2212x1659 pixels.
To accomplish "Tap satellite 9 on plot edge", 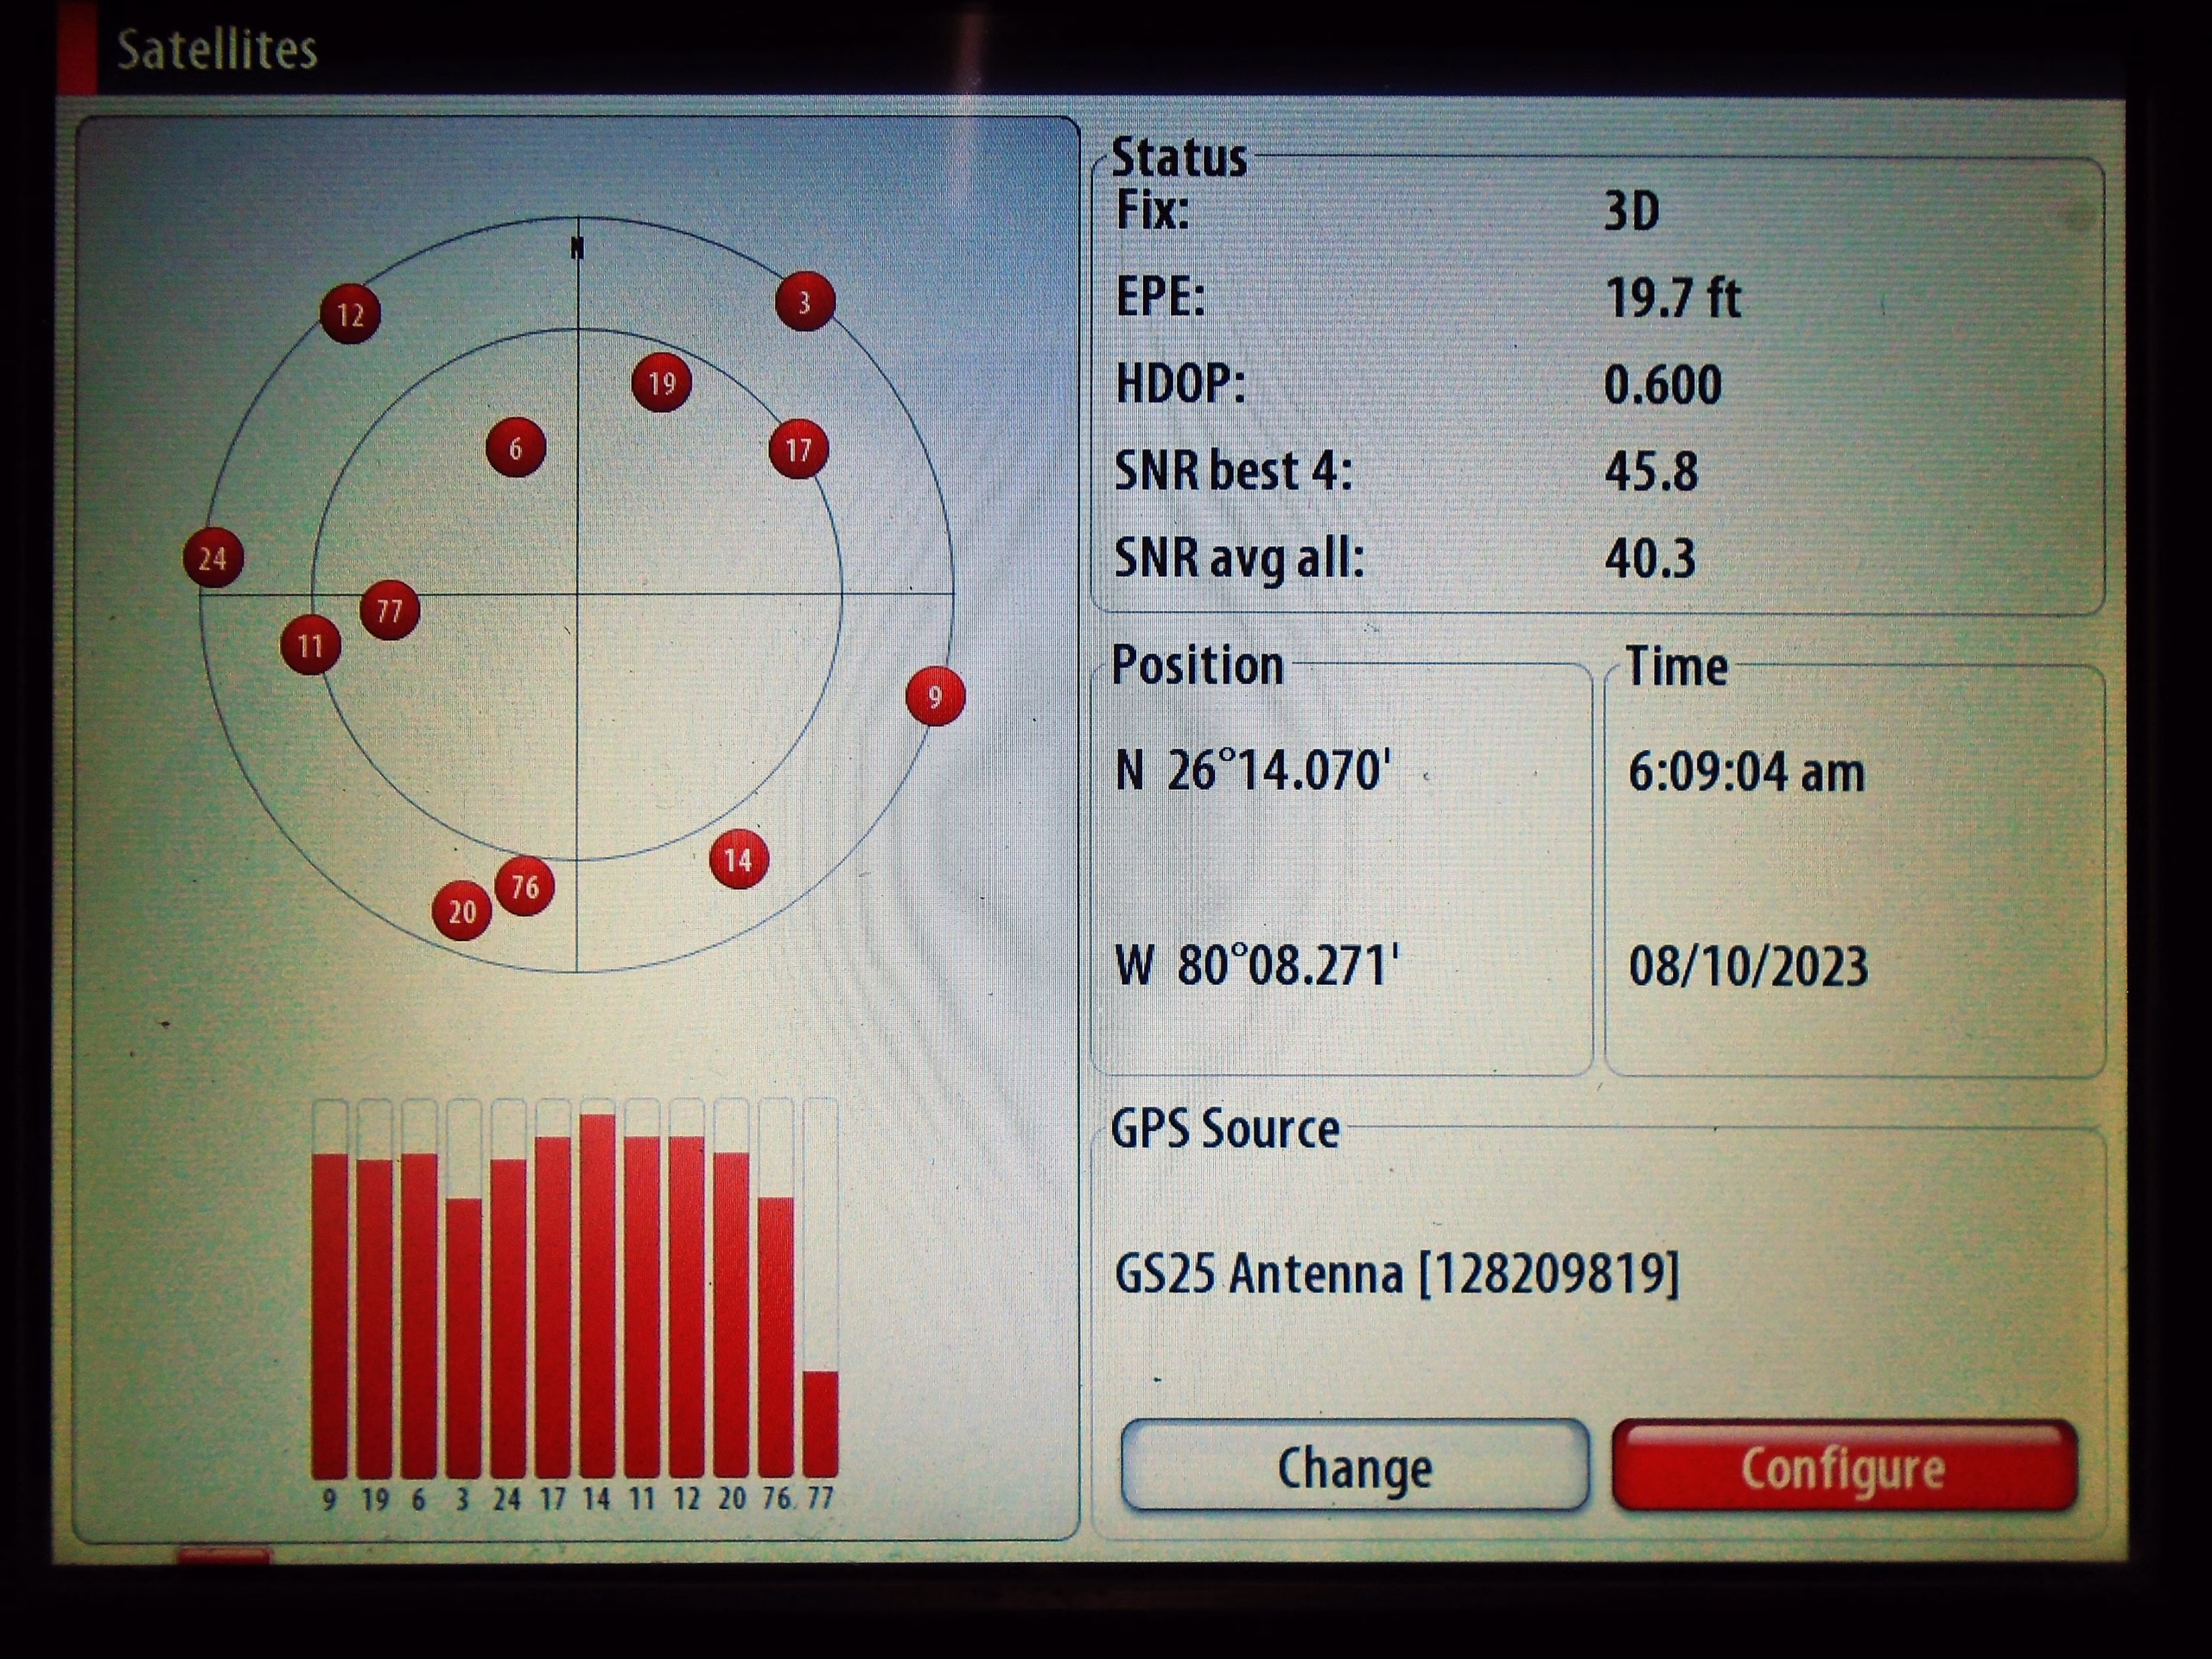I will (x=935, y=696).
